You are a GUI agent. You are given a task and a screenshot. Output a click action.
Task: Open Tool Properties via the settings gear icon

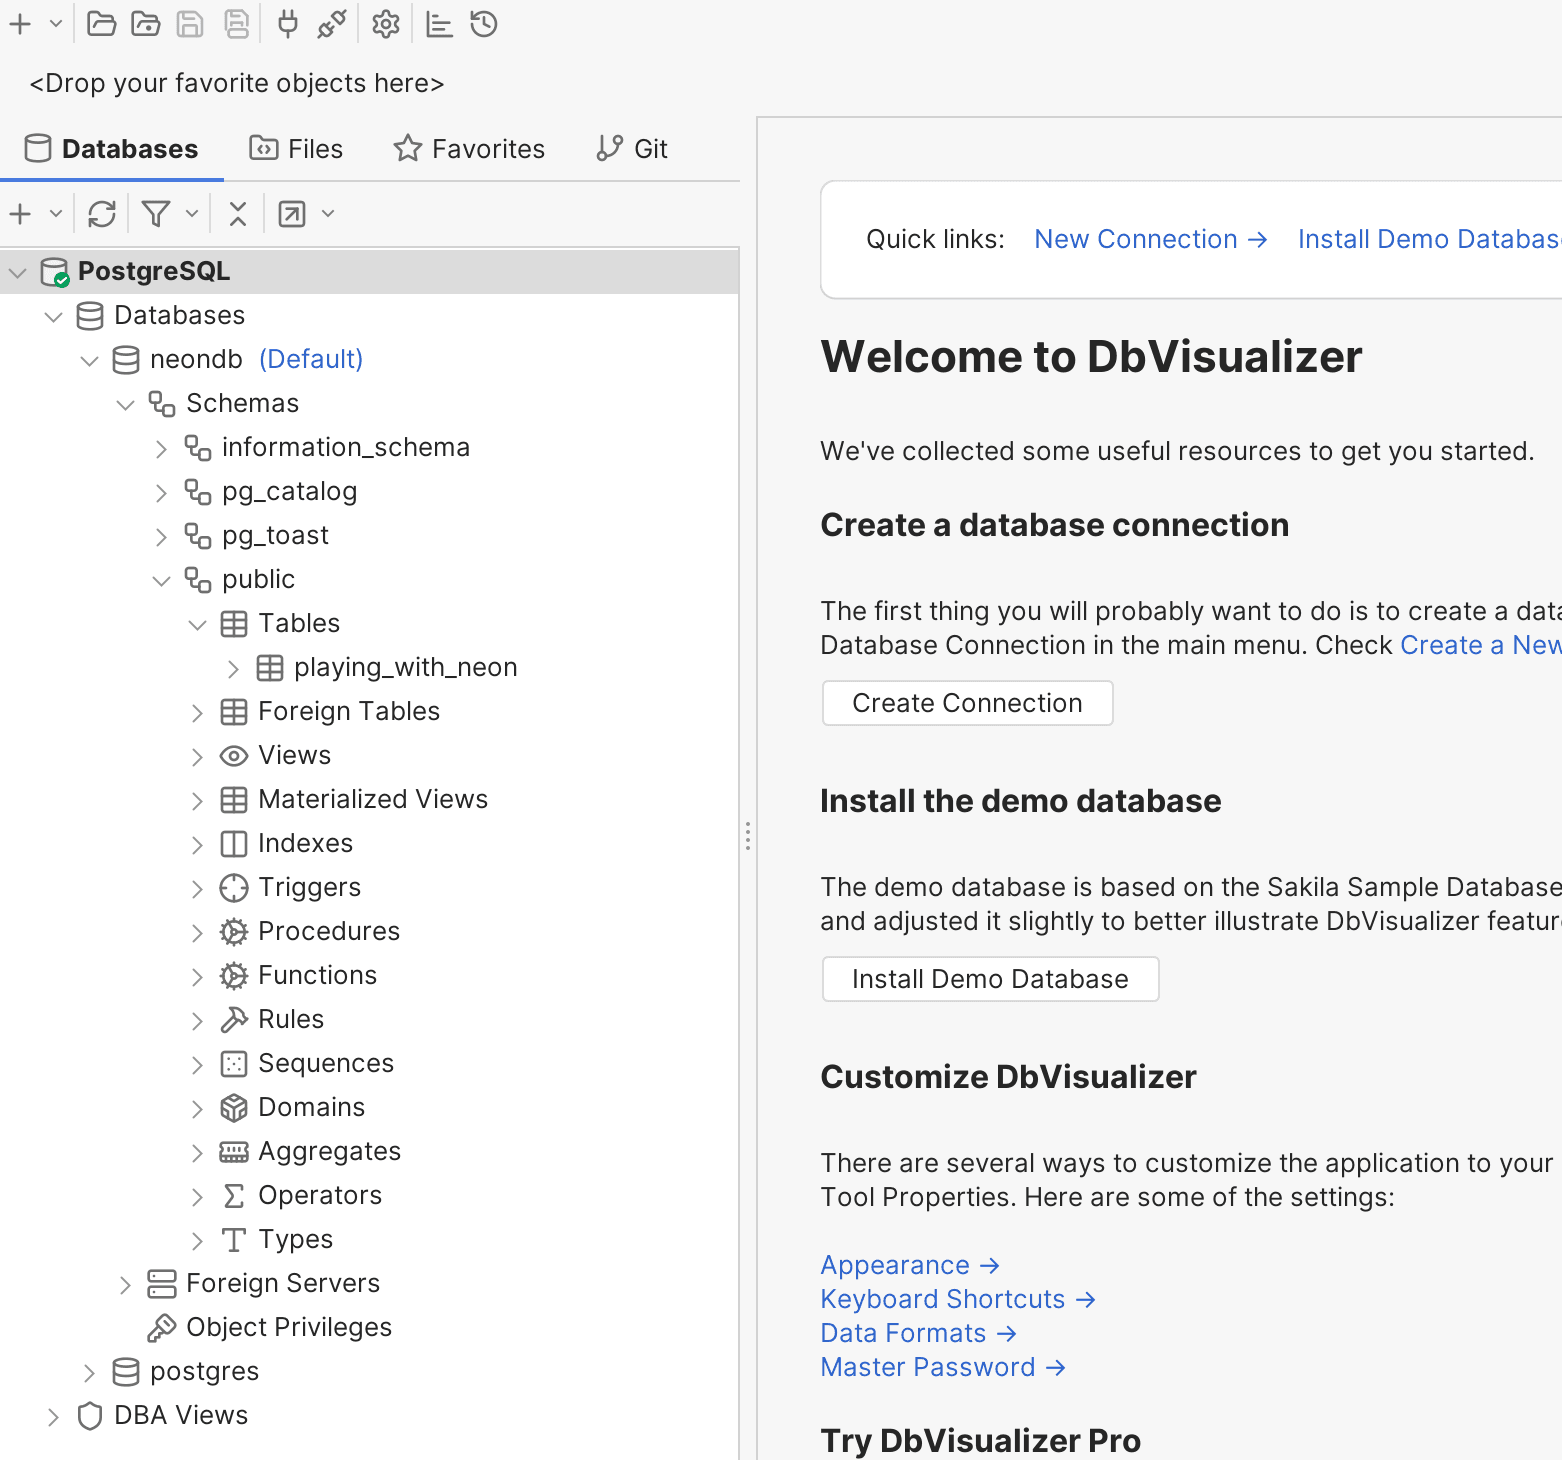click(x=386, y=24)
